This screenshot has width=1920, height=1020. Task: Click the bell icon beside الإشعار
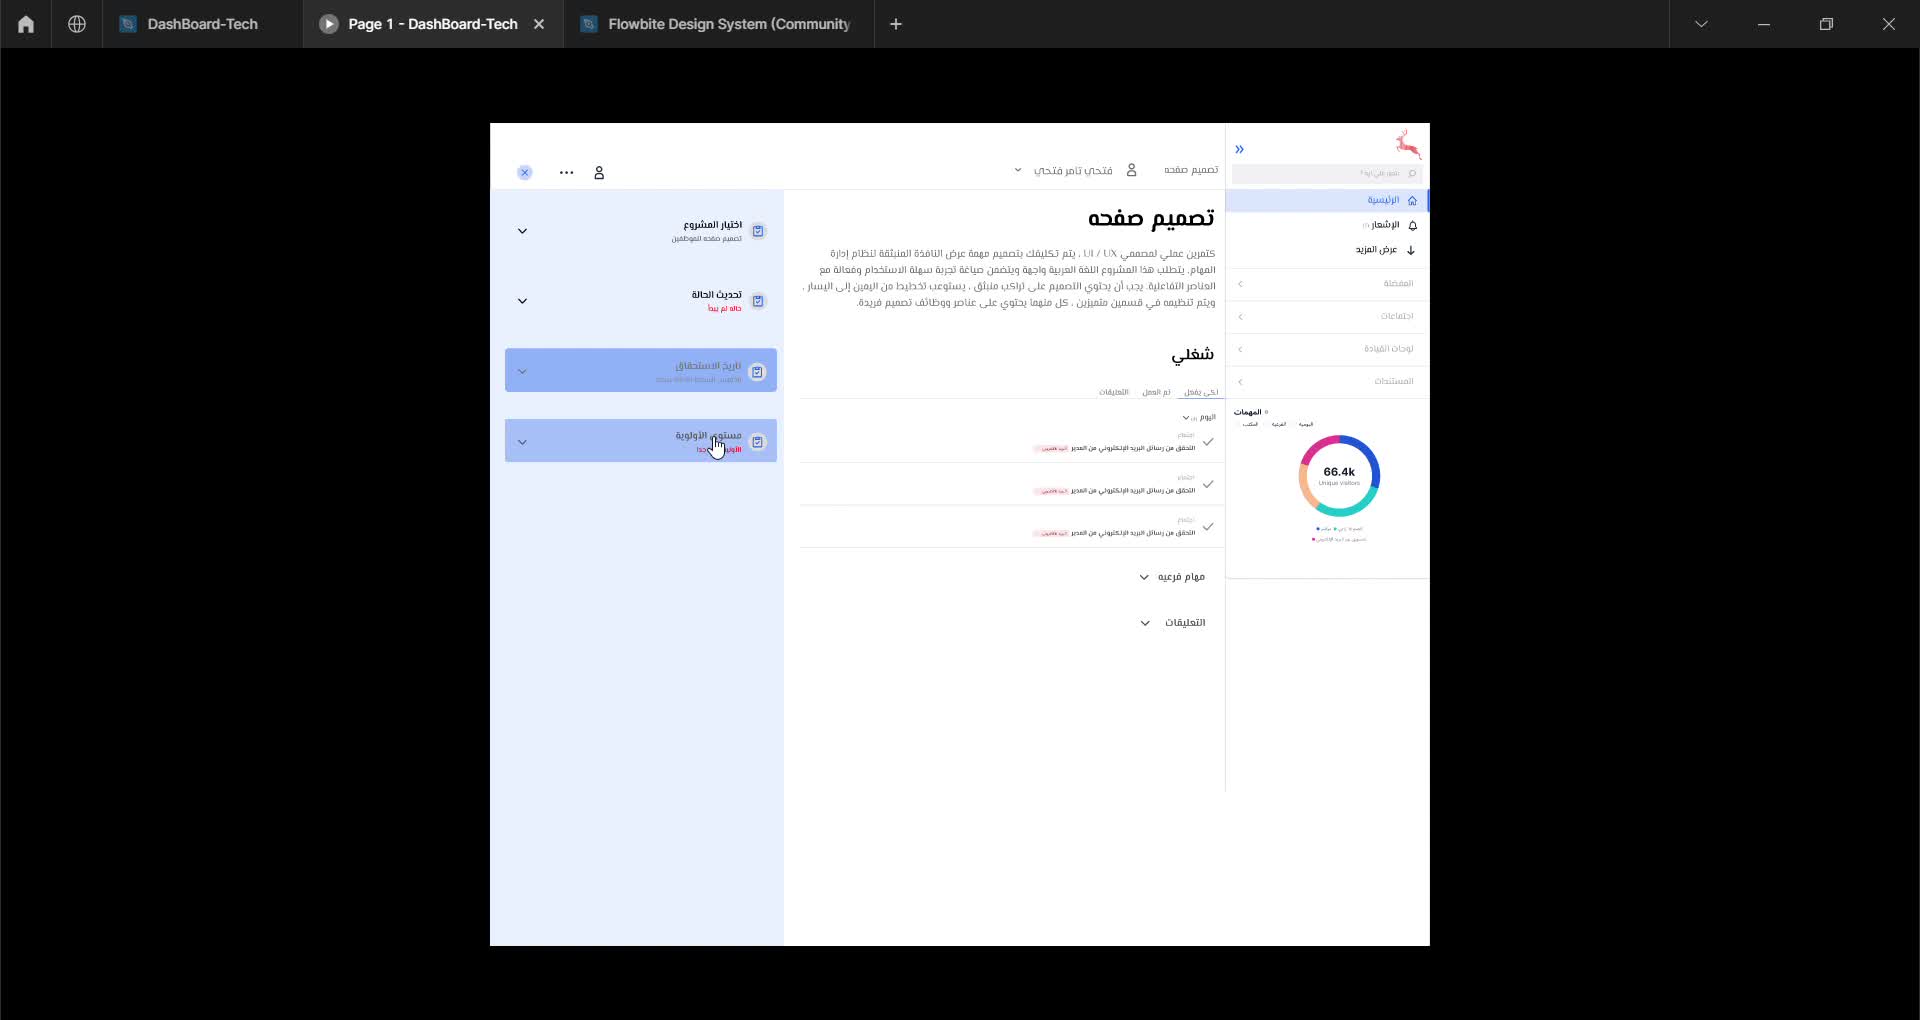1412,225
